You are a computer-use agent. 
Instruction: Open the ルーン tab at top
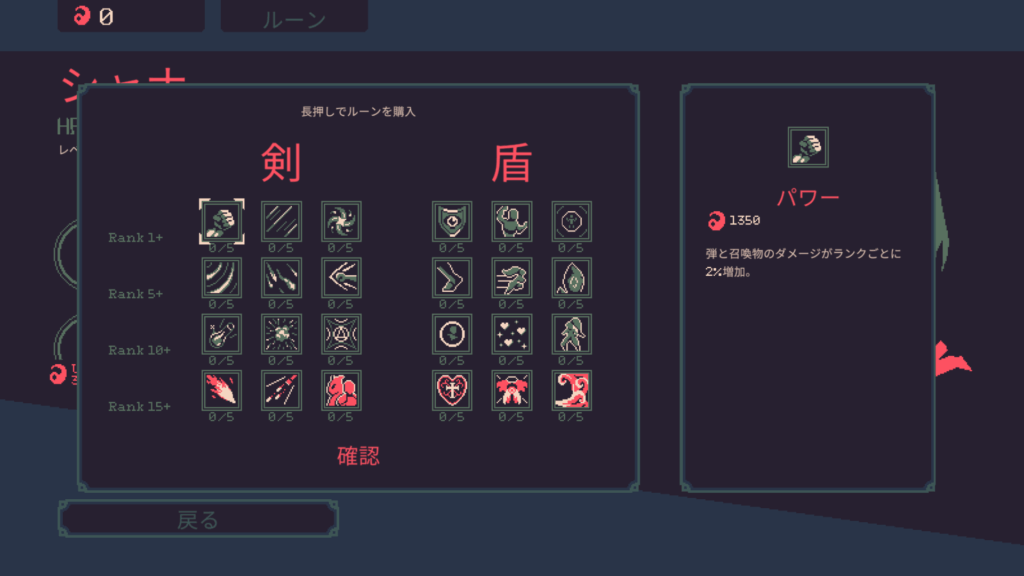click(x=295, y=16)
